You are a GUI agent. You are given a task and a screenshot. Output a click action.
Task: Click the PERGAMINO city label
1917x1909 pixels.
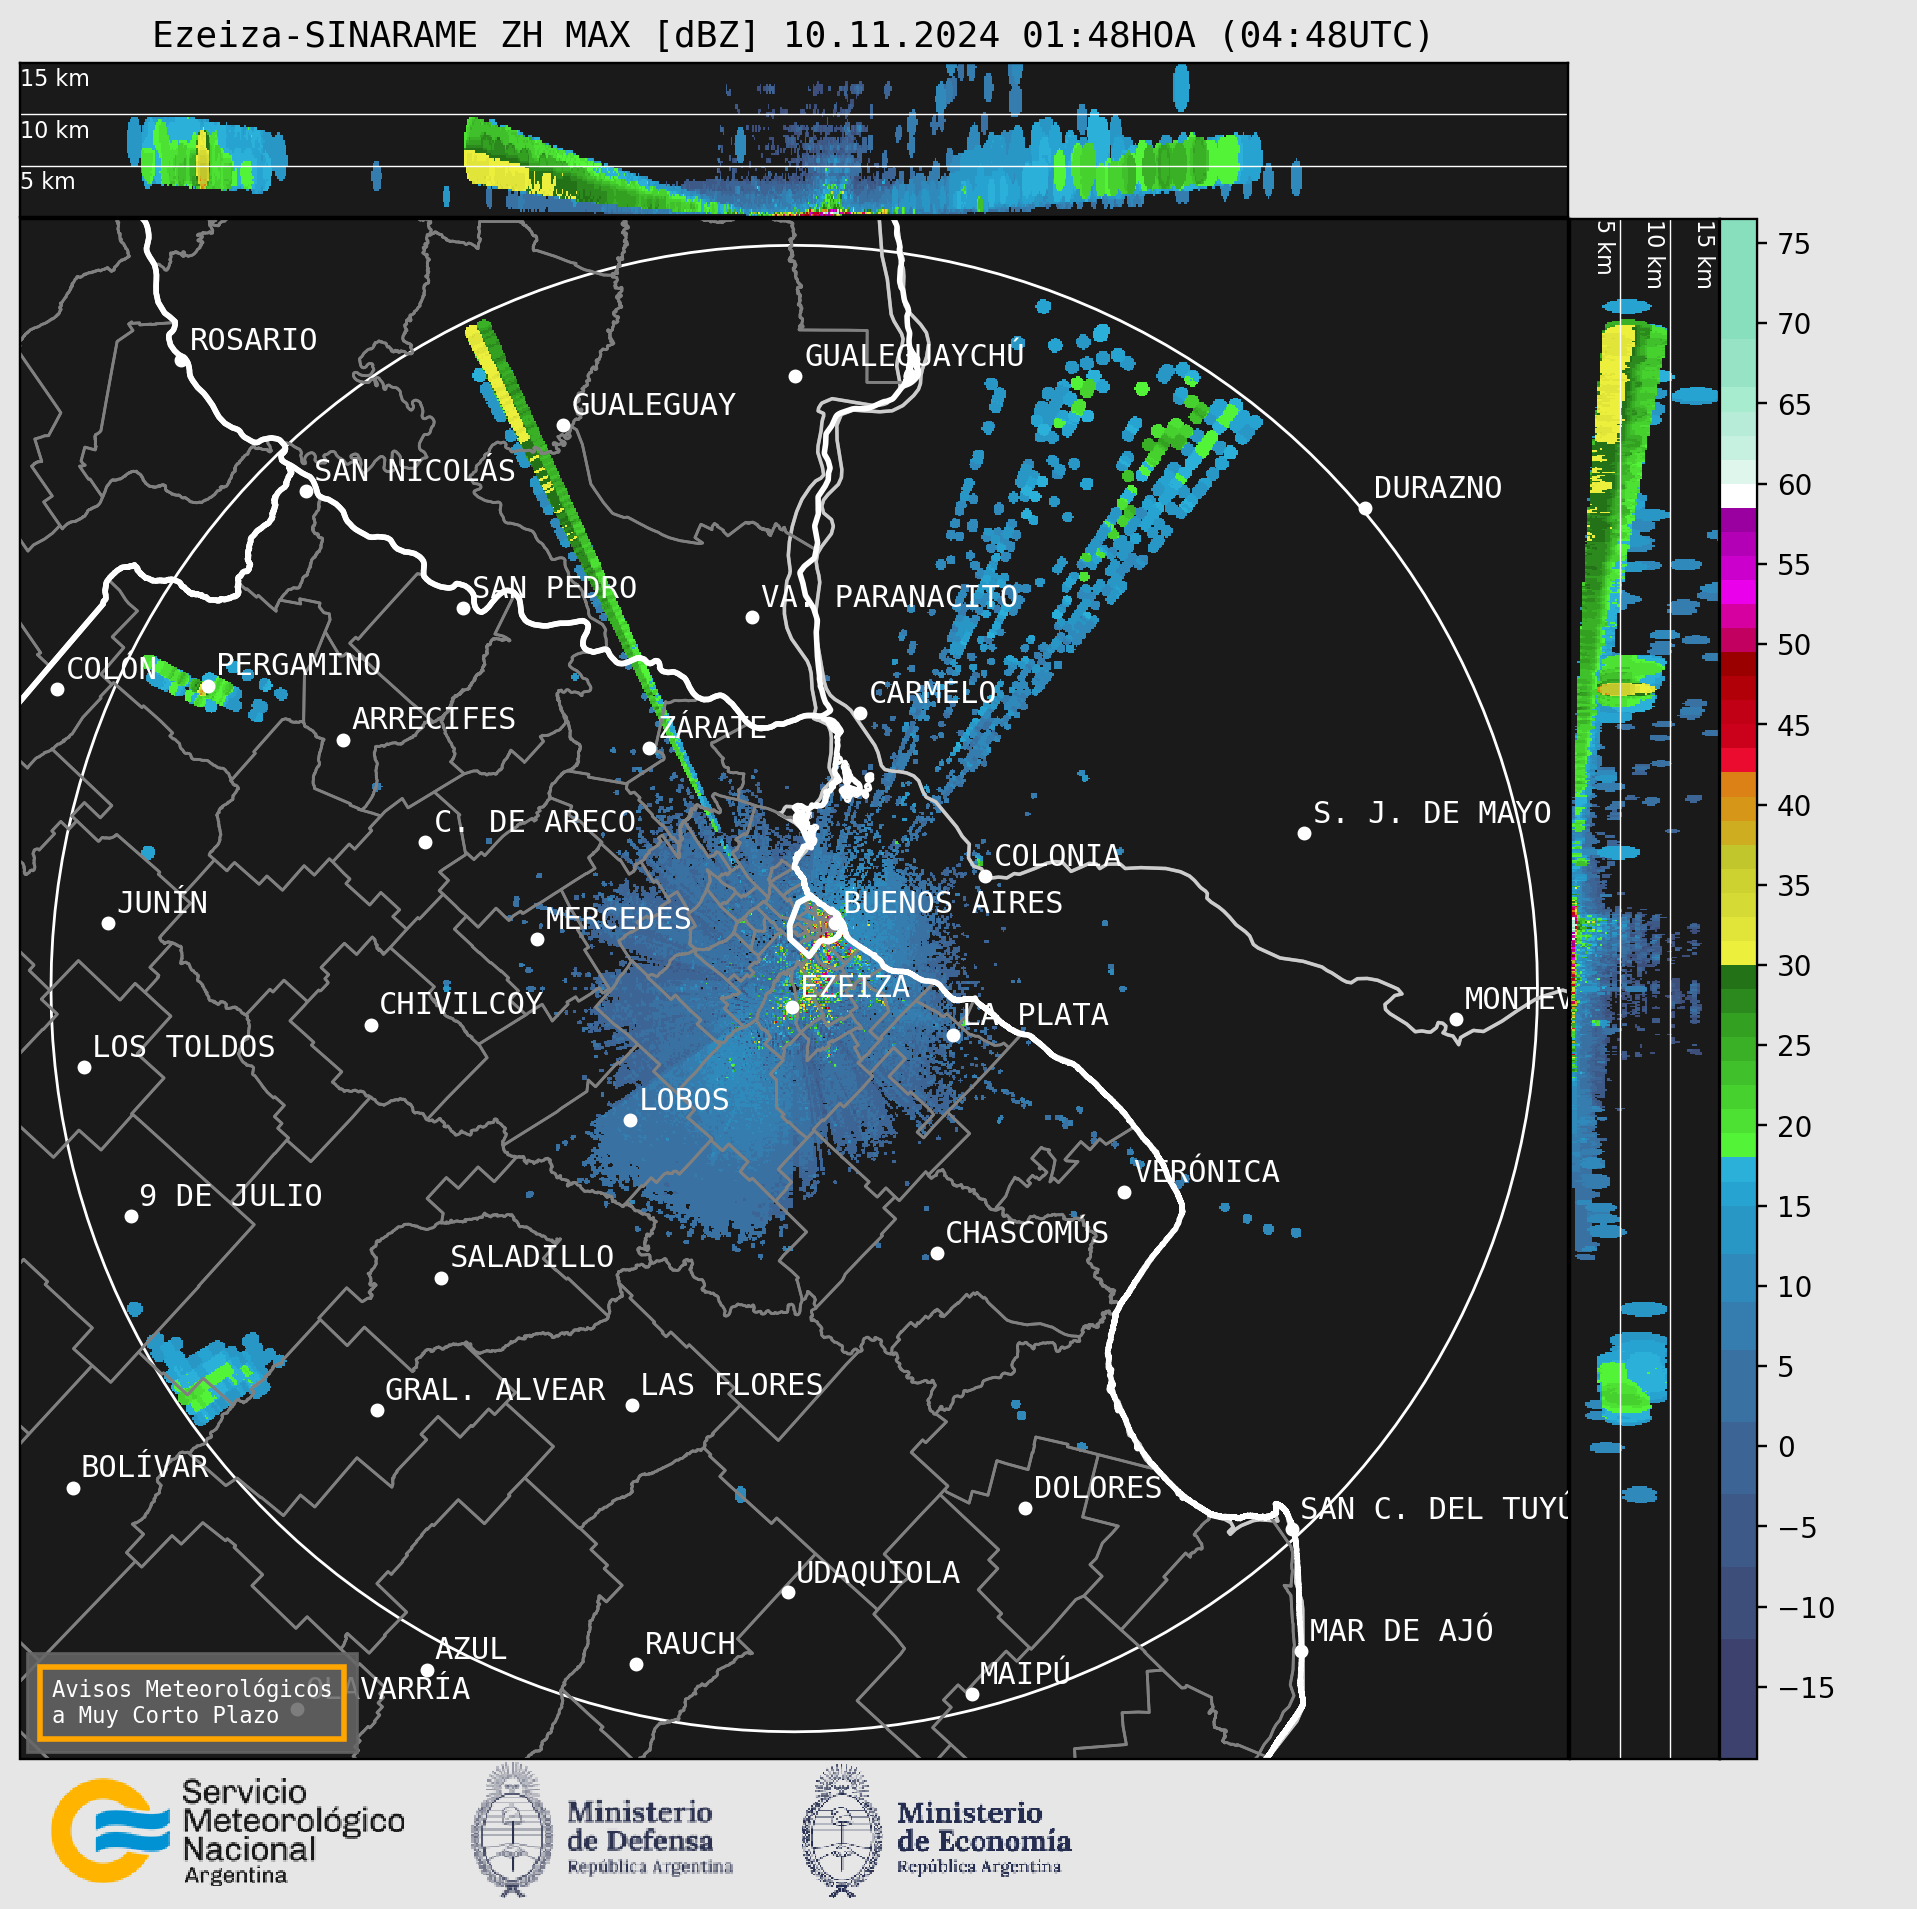click(x=298, y=665)
